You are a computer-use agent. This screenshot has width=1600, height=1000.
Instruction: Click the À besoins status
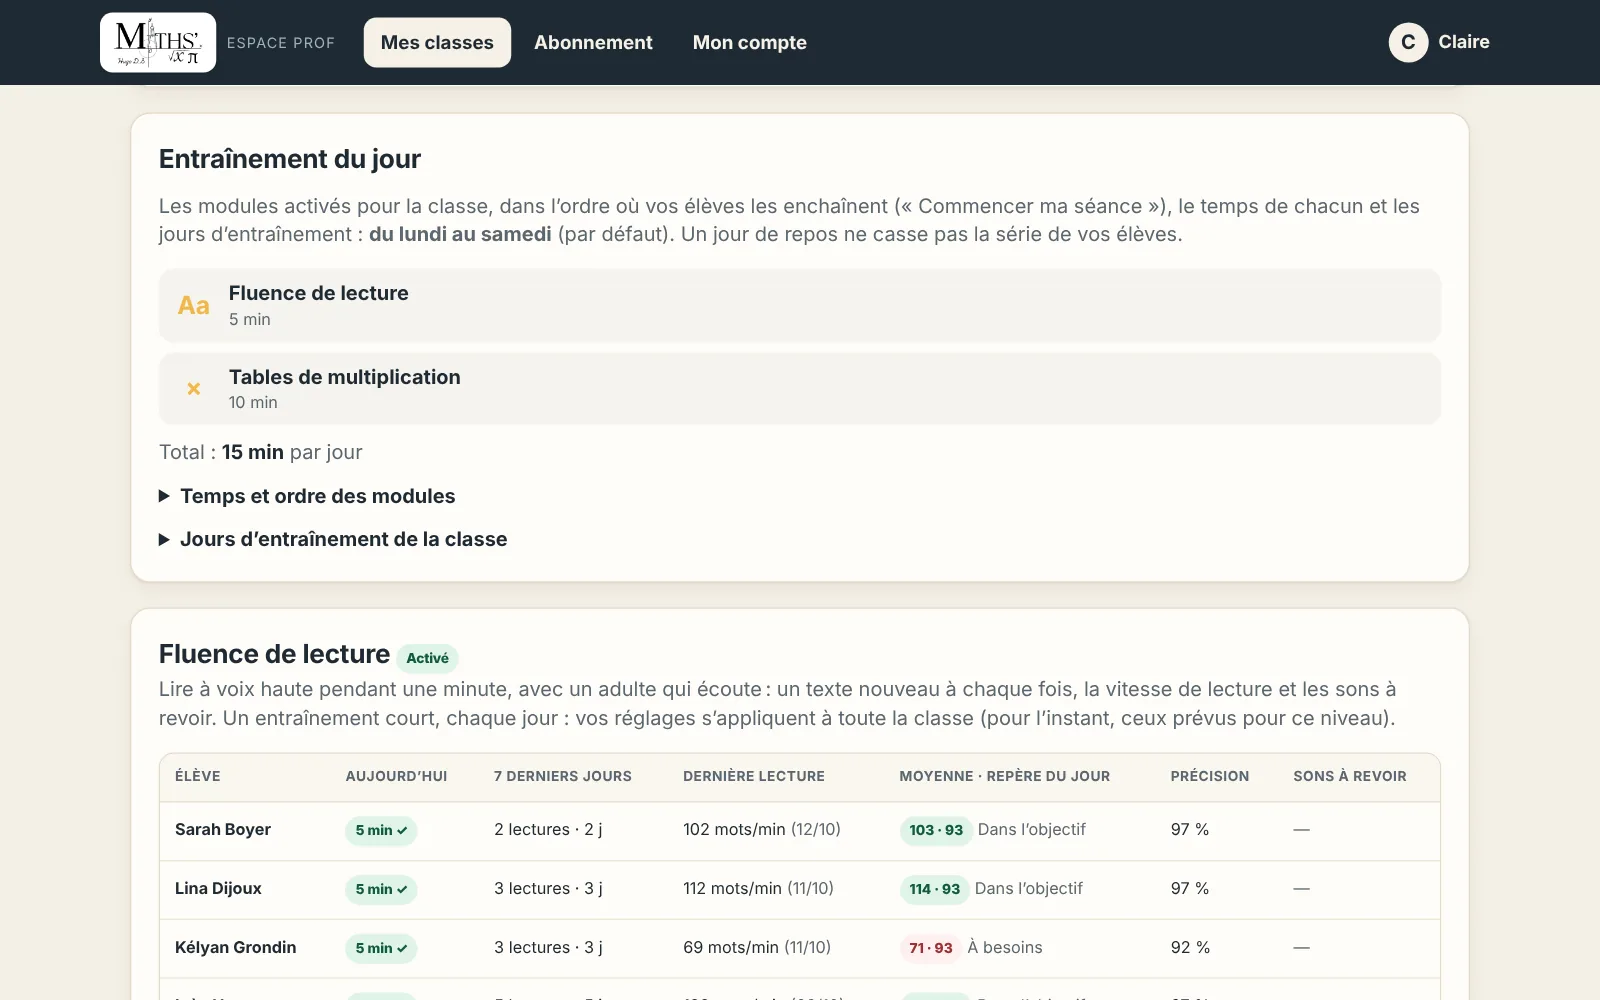click(x=1005, y=947)
